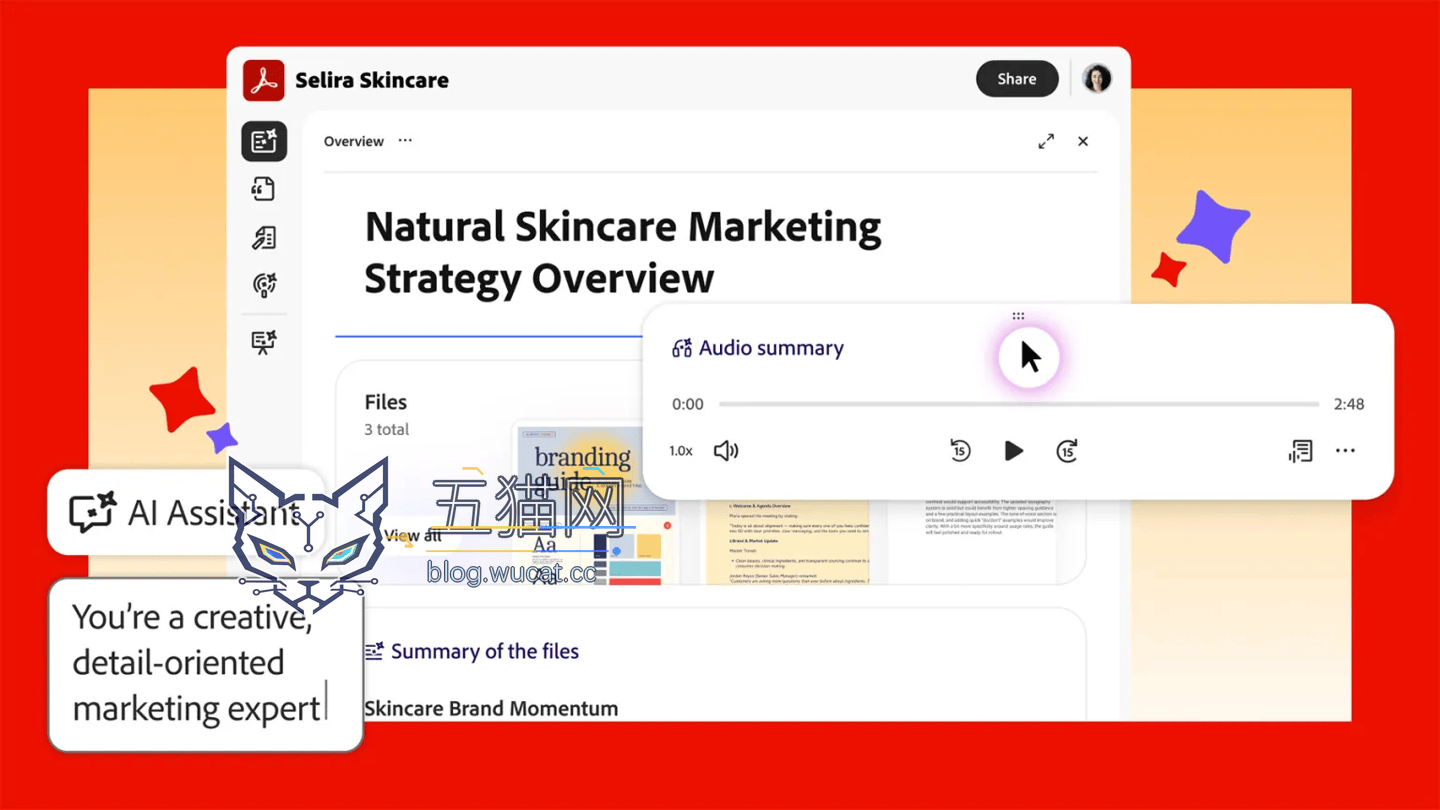Open the meeting notes document thumbnail
This screenshot has height=810, width=1440.
(x=788, y=540)
